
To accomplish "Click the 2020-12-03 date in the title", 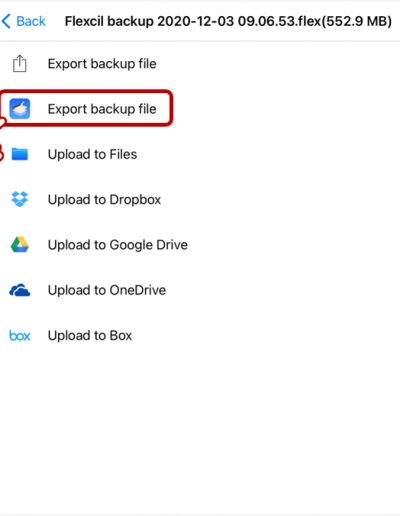I will point(195,21).
